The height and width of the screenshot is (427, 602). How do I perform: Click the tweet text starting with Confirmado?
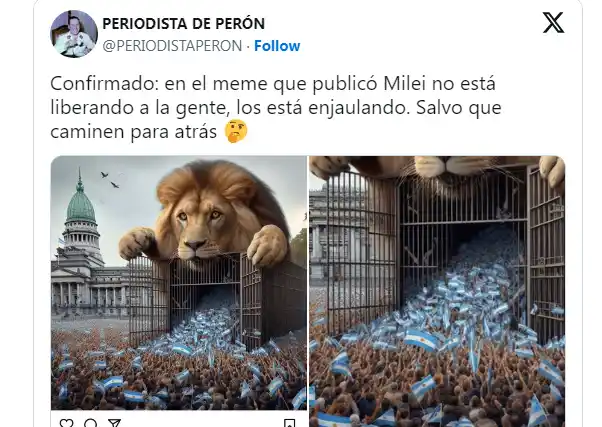tap(276, 108)
